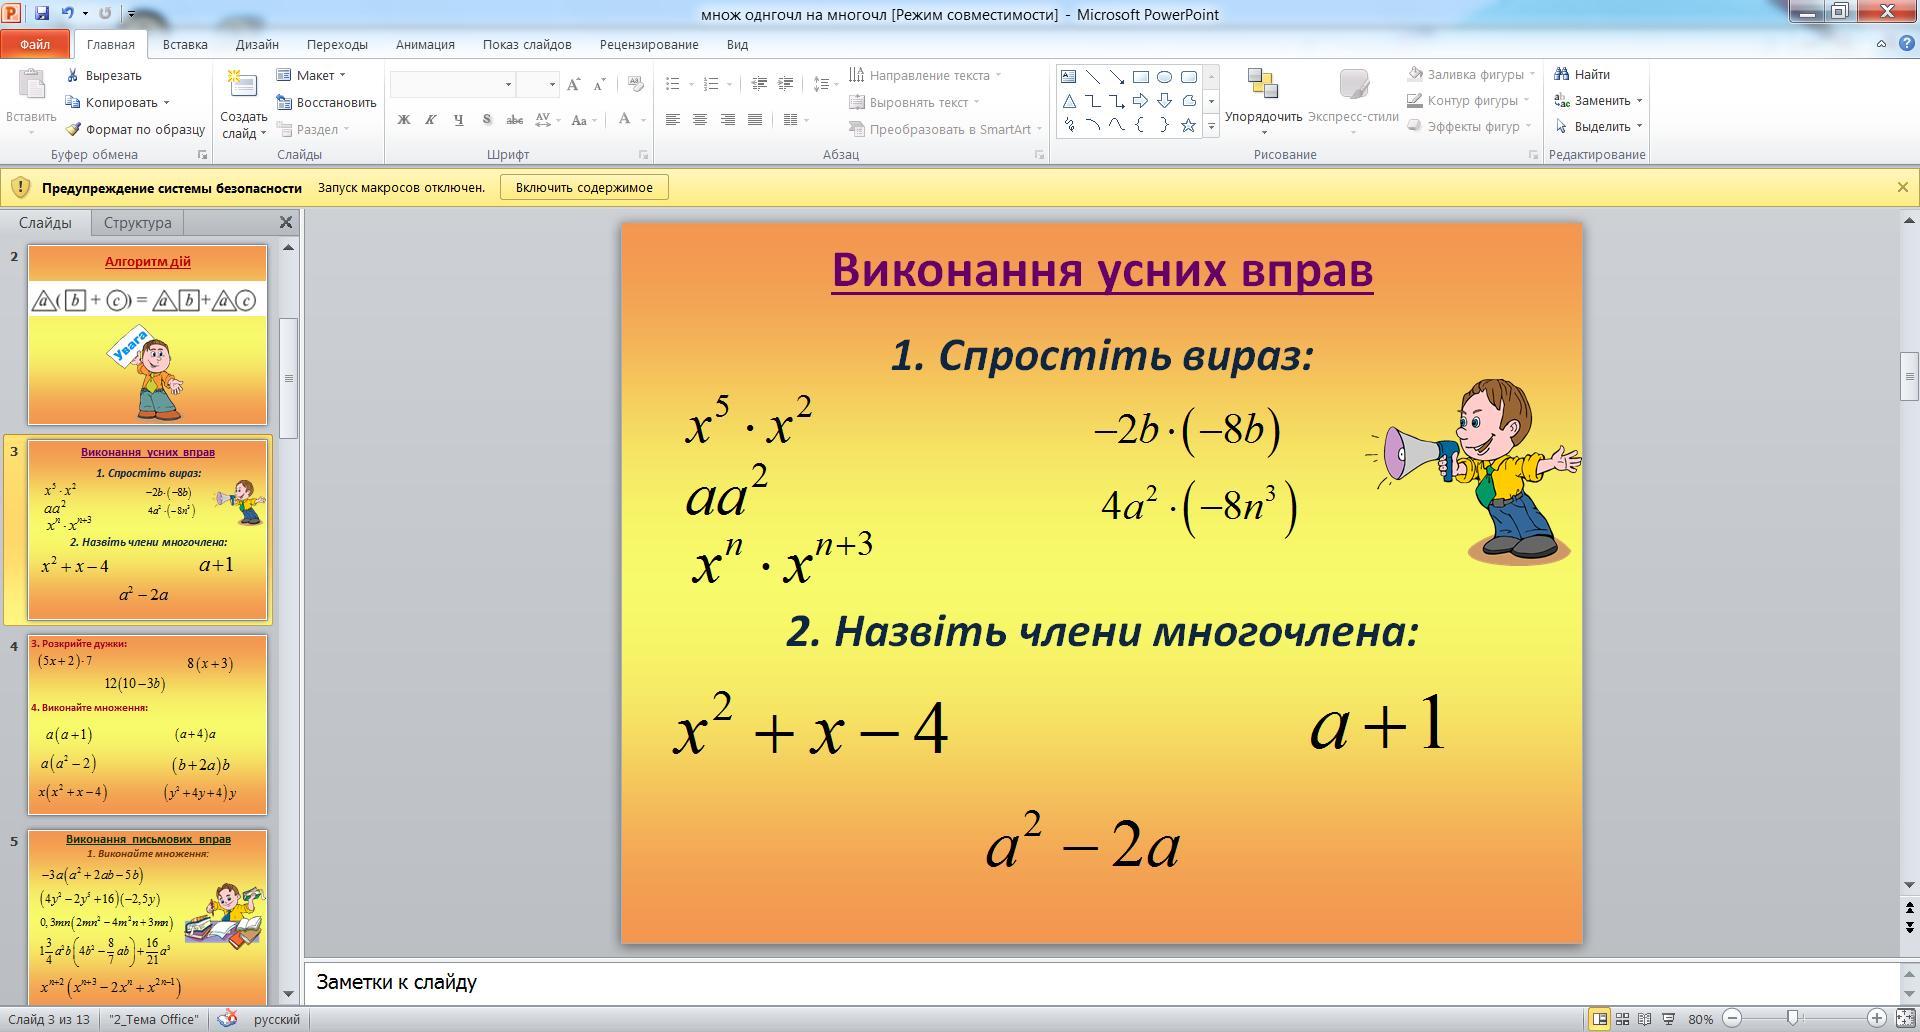Select the right arrow block shape
The height and width of the screenshot is (1032, 1920).
click(1140, 101)
